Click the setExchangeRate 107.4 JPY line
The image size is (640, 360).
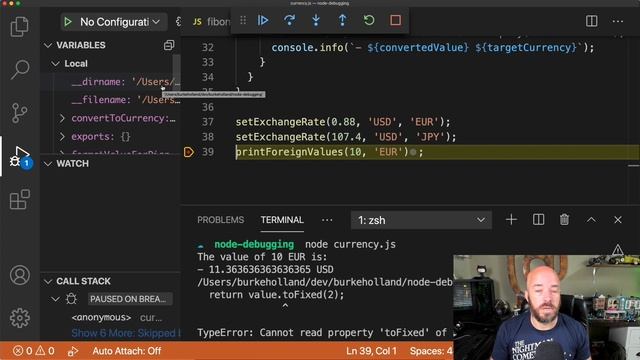coord(346,137)
